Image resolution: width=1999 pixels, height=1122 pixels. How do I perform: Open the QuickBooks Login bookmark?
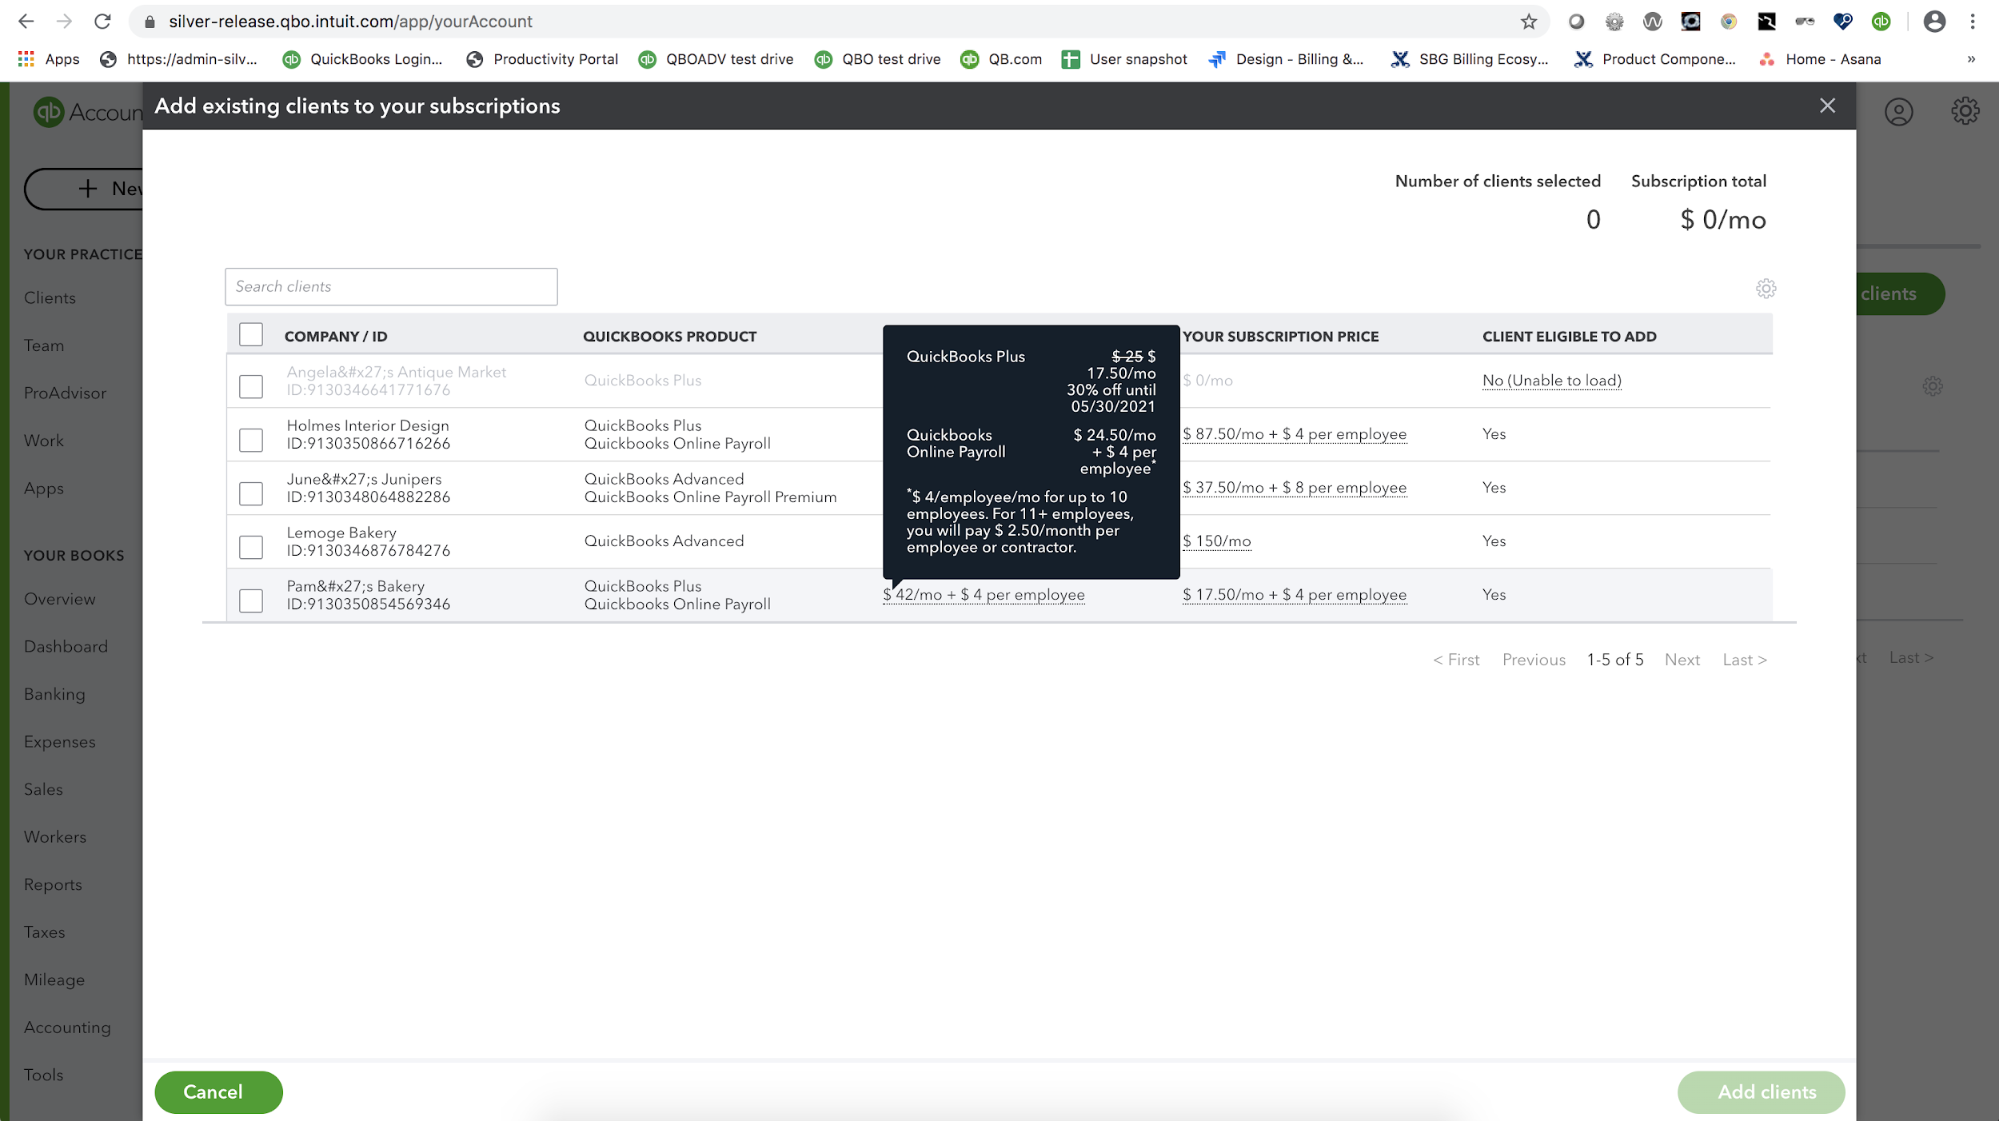pos(362,59)
